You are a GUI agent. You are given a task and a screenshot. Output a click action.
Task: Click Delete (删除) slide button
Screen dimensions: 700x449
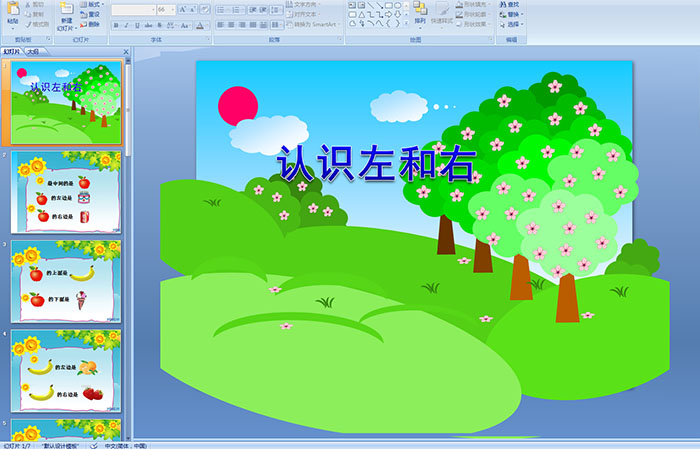coord(90,24)
